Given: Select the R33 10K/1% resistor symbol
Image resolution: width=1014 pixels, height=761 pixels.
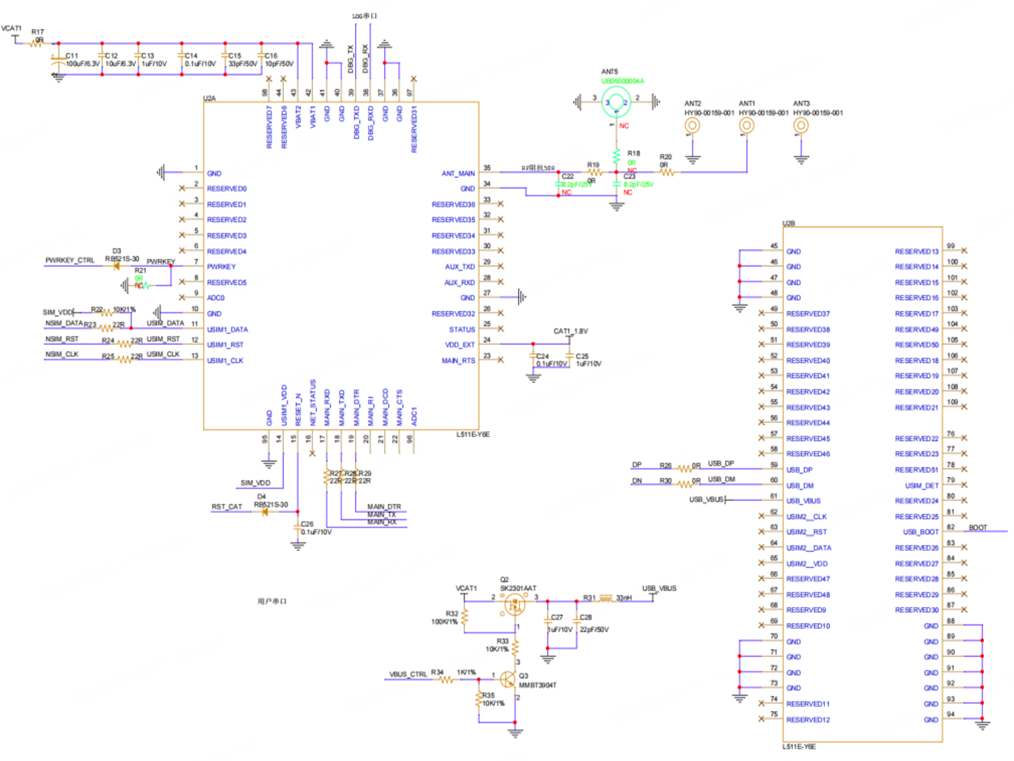Looking at the screenshot, I should click(515, 647).
